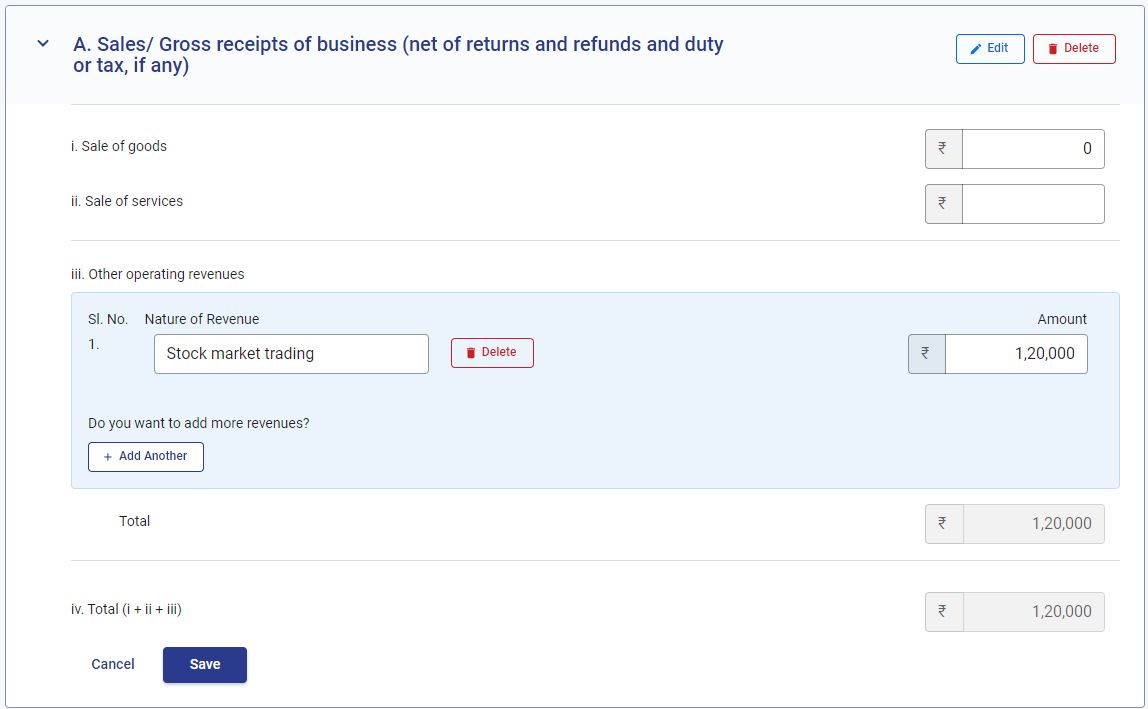Click the rupee symbol beside Sale of goods

943,148
